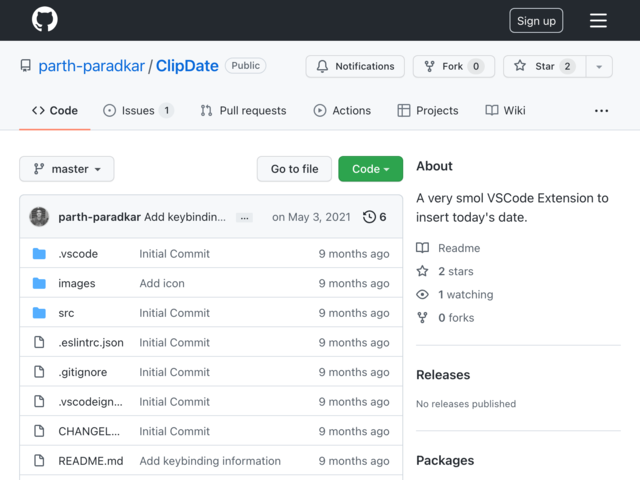Click the bell icon in Notifications
Screen dimensions: 640x480
coord(322,66)
